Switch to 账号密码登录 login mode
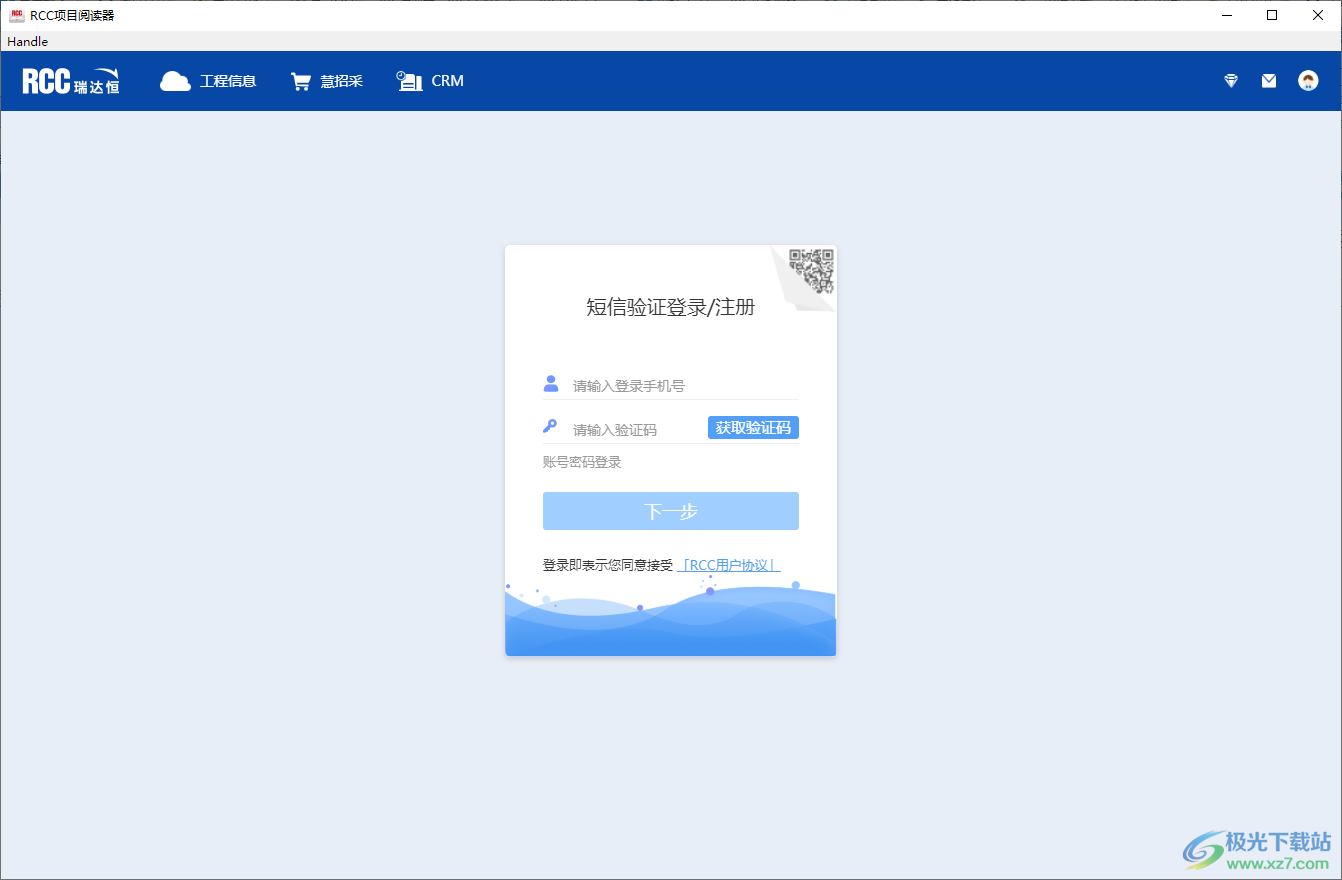Screen dimensions: 1342x880 tap(581, 461)
